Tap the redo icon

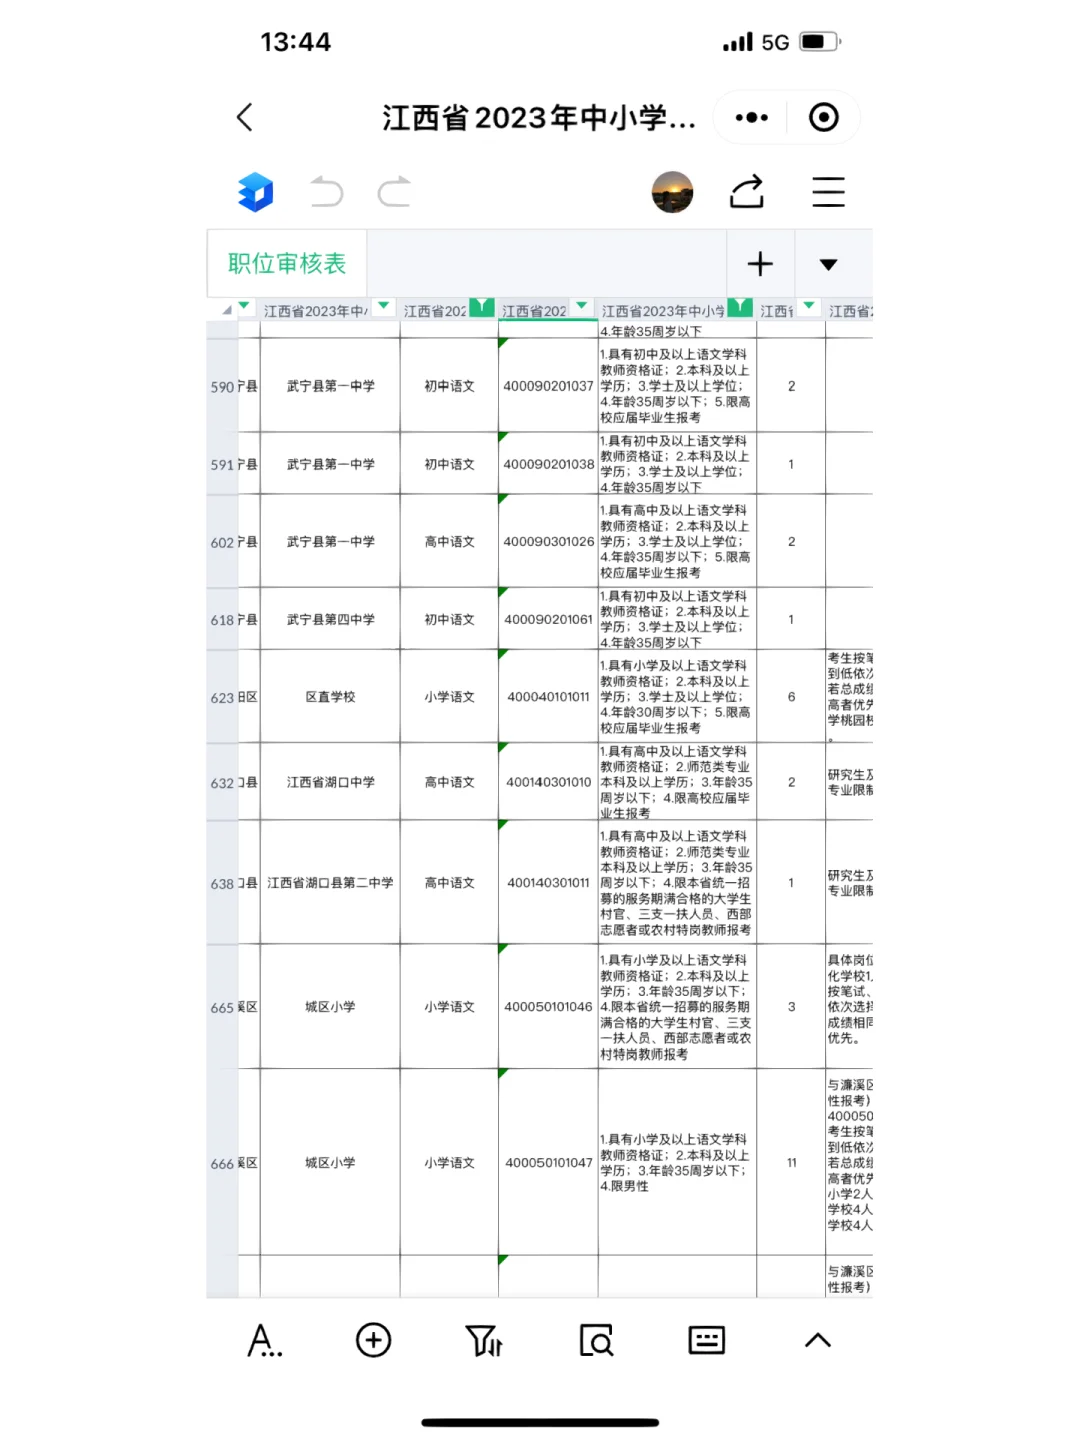tap(394, 192)
